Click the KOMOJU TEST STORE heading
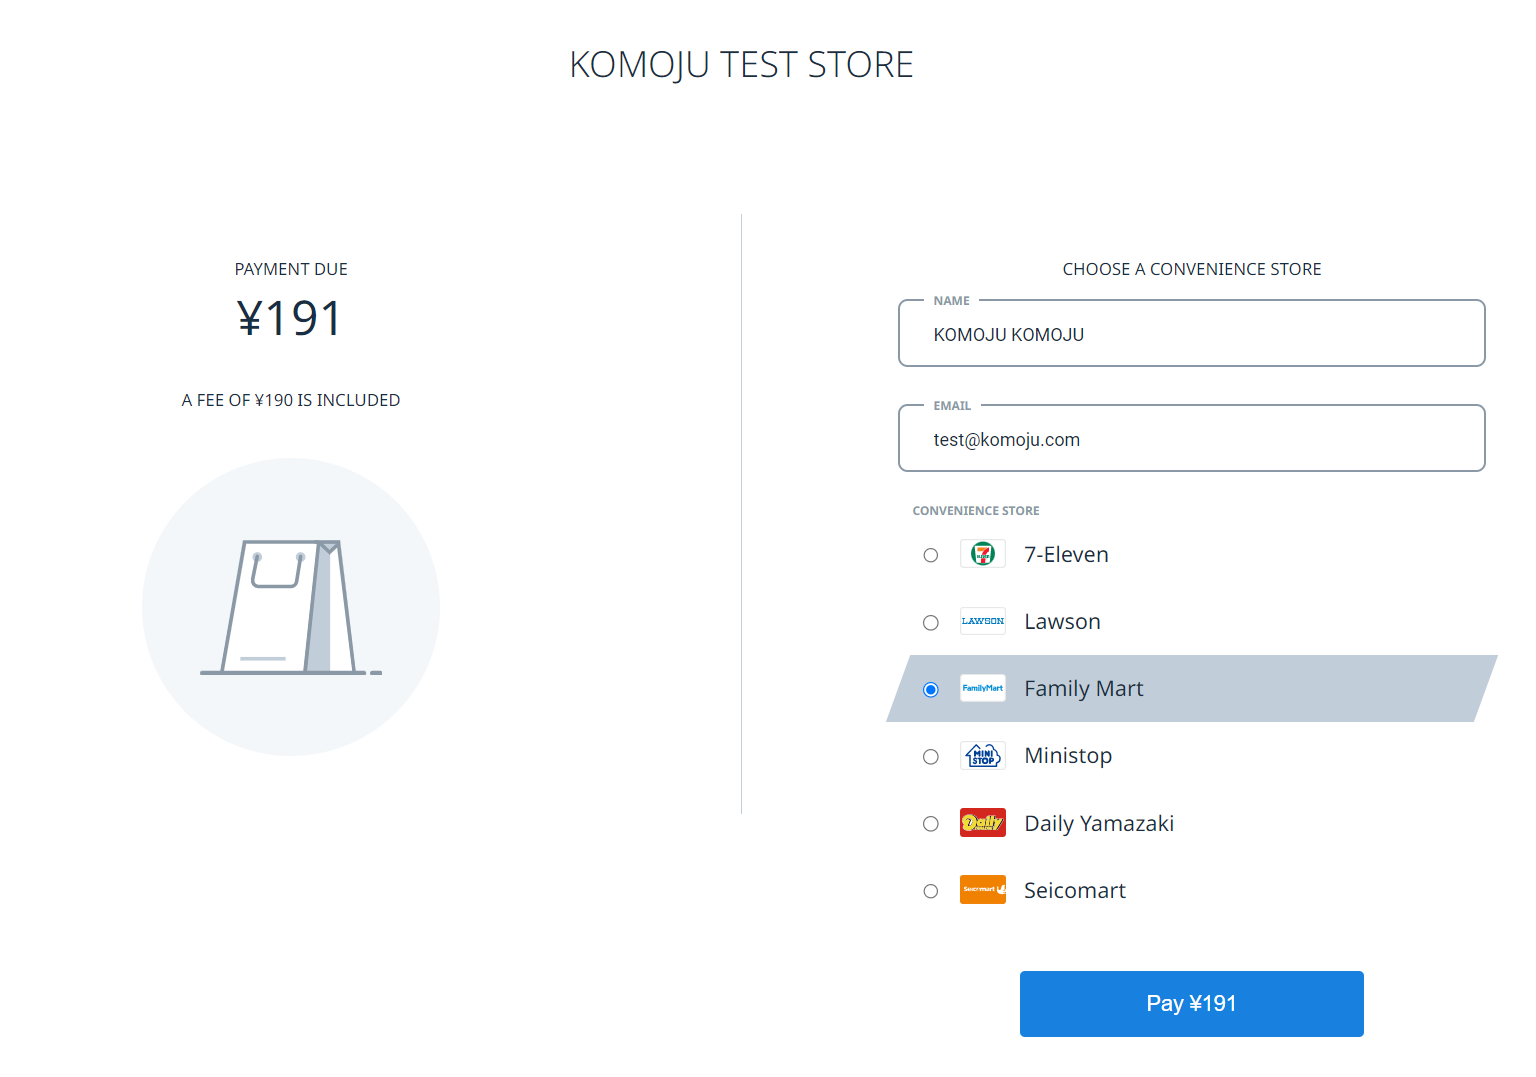This screenshot has width=1536, height=1077. (x=741, y=65)
